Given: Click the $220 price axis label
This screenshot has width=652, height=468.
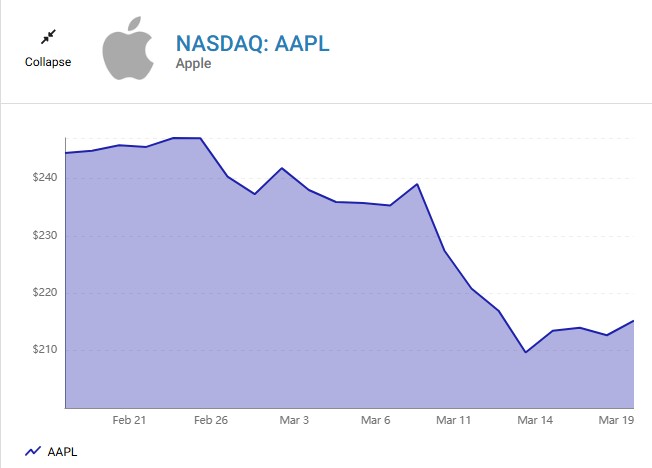Looking at the screenshot, I should 46,293.
